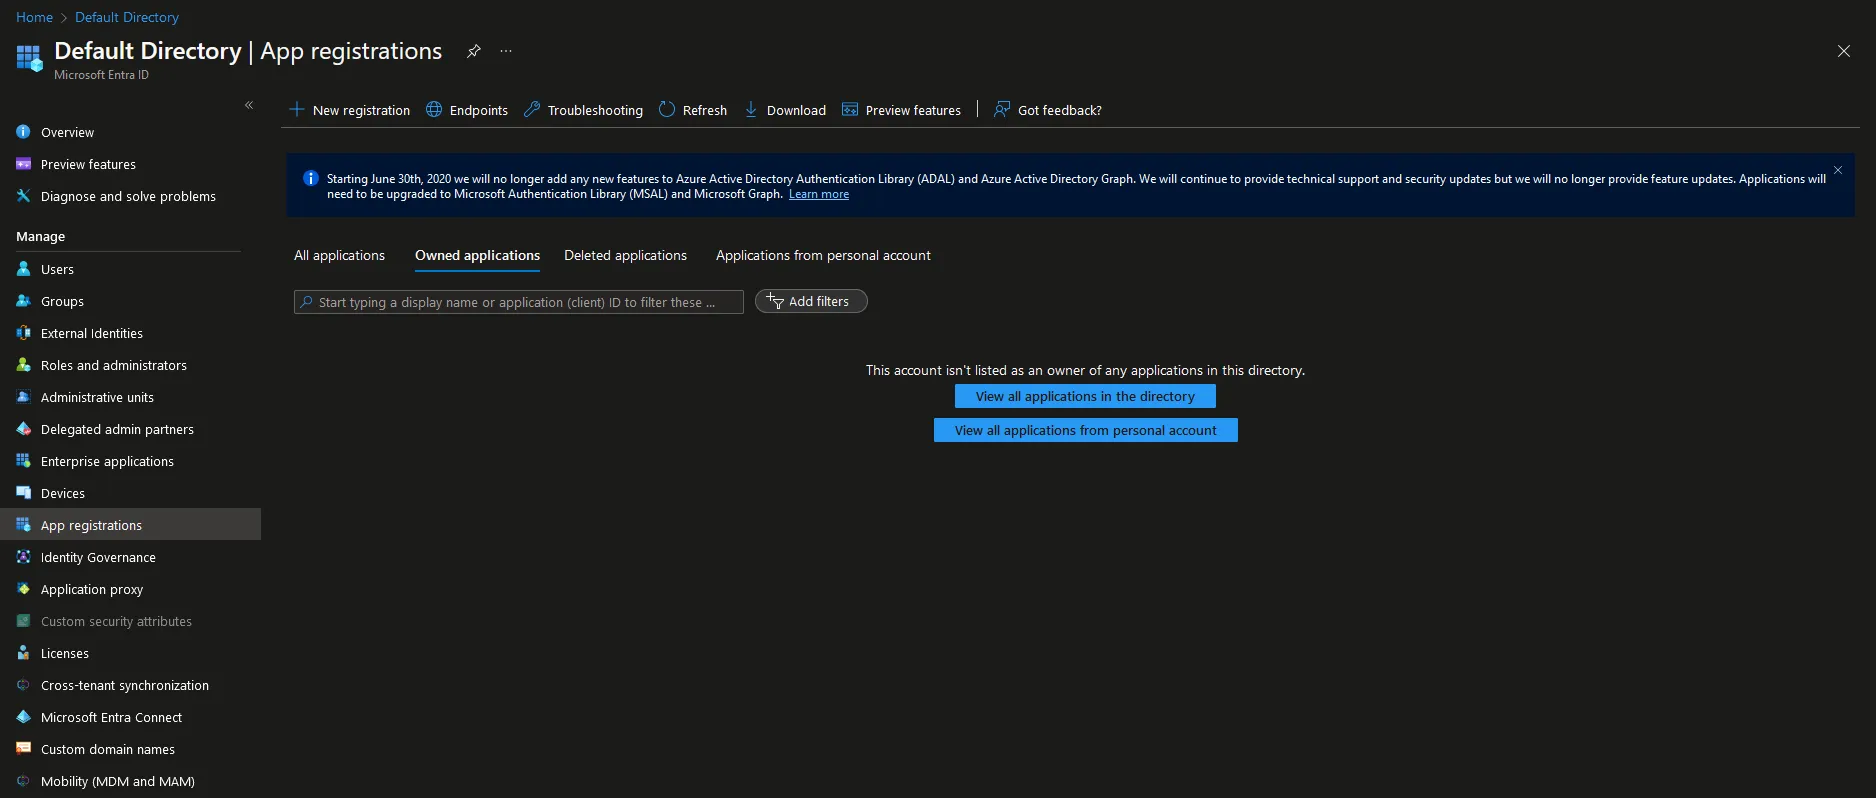Pin the App registrations page
The height and width of the screenshot is (798, 1876).
click(474, 51)
